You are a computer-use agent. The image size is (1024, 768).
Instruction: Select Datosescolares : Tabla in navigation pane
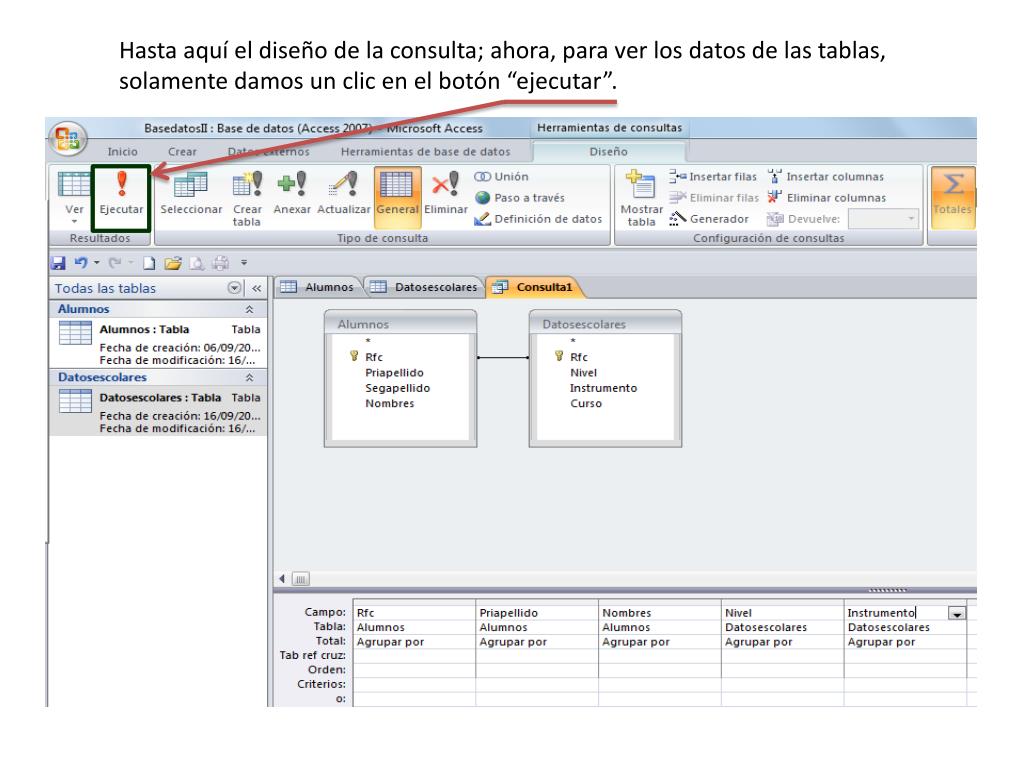click(x=159, y=410)
